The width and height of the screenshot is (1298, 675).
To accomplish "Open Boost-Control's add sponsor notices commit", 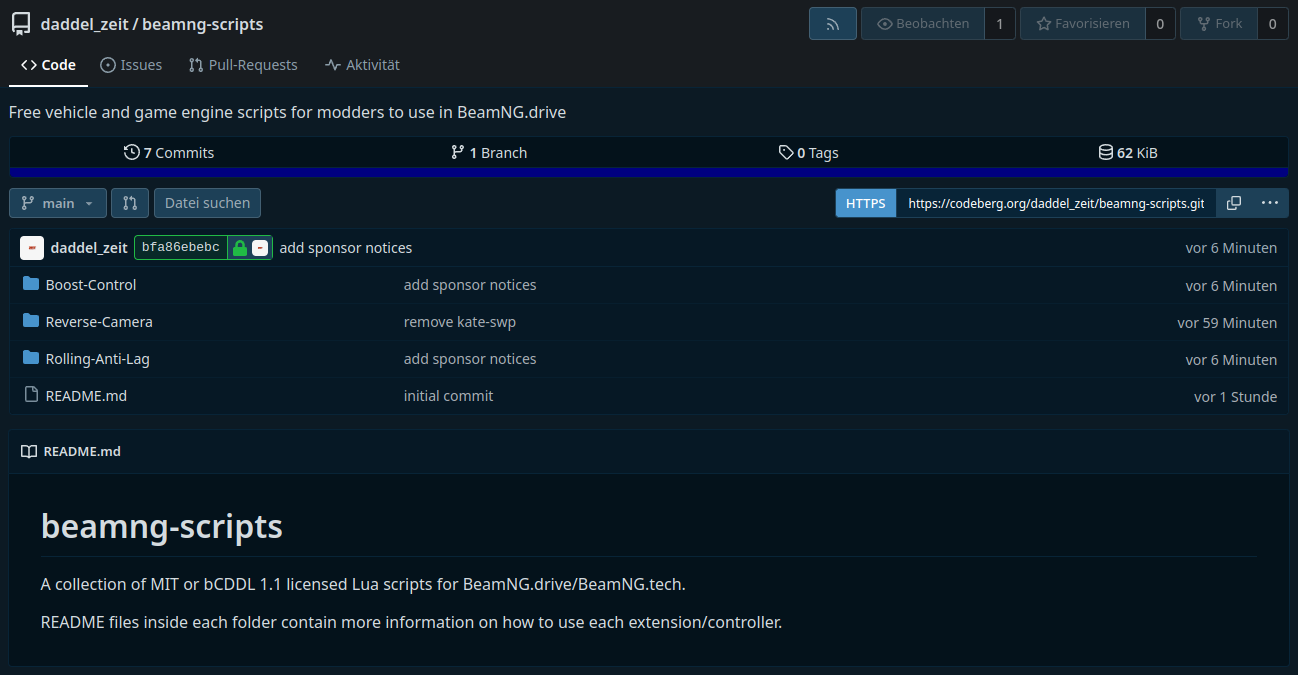I will pyautogui.click(x=470, y=285).
